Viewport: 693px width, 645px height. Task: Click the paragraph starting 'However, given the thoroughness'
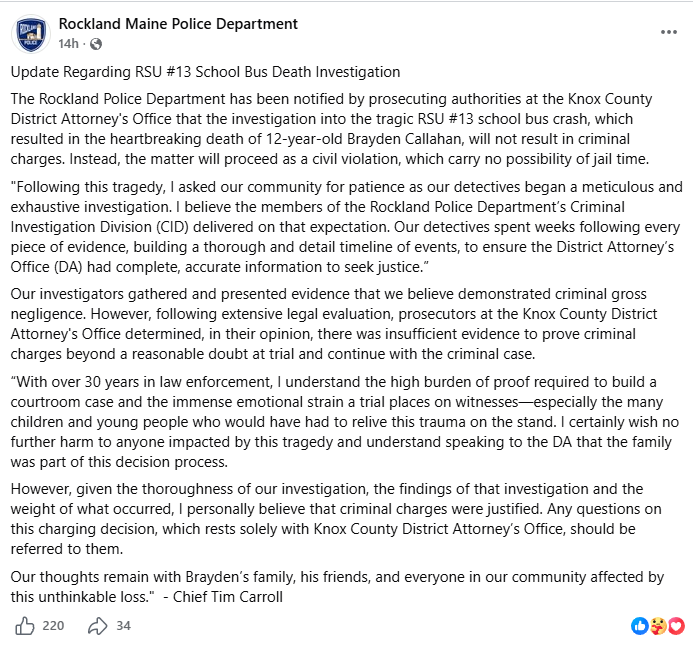pyautogui.click(x=336, y=519)
